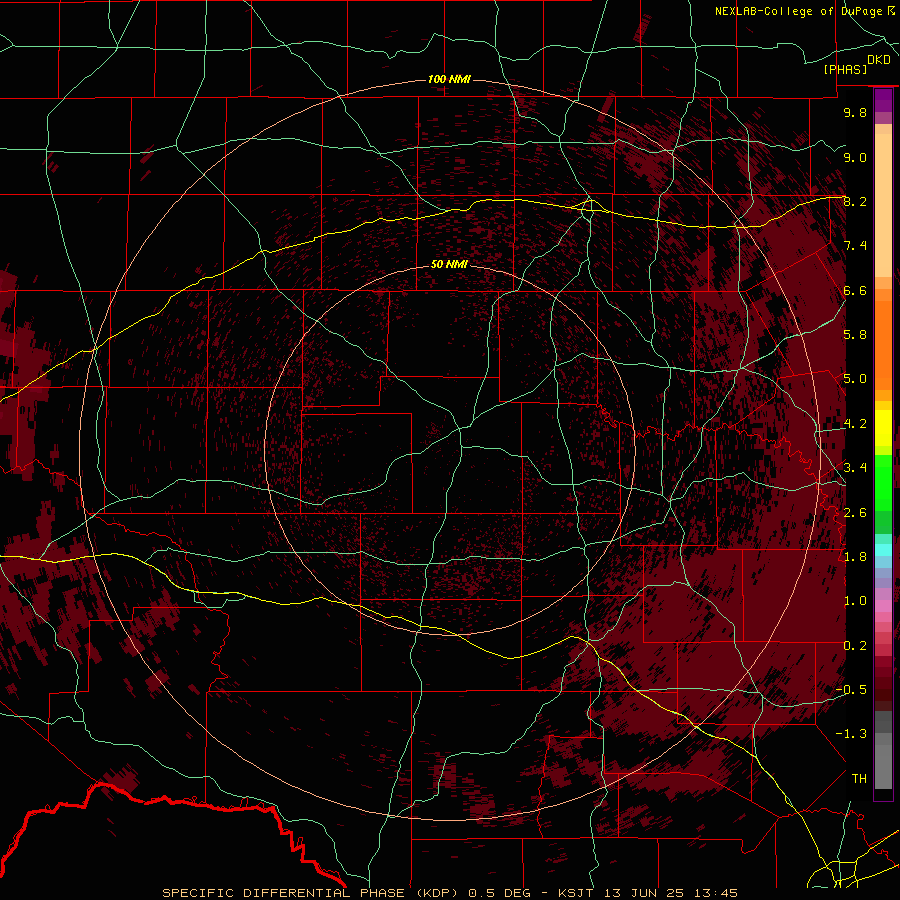Click the 0.5 DEG elevation text
The width and height of the screenshot is (900, 900).
click(x=498, y=893)
